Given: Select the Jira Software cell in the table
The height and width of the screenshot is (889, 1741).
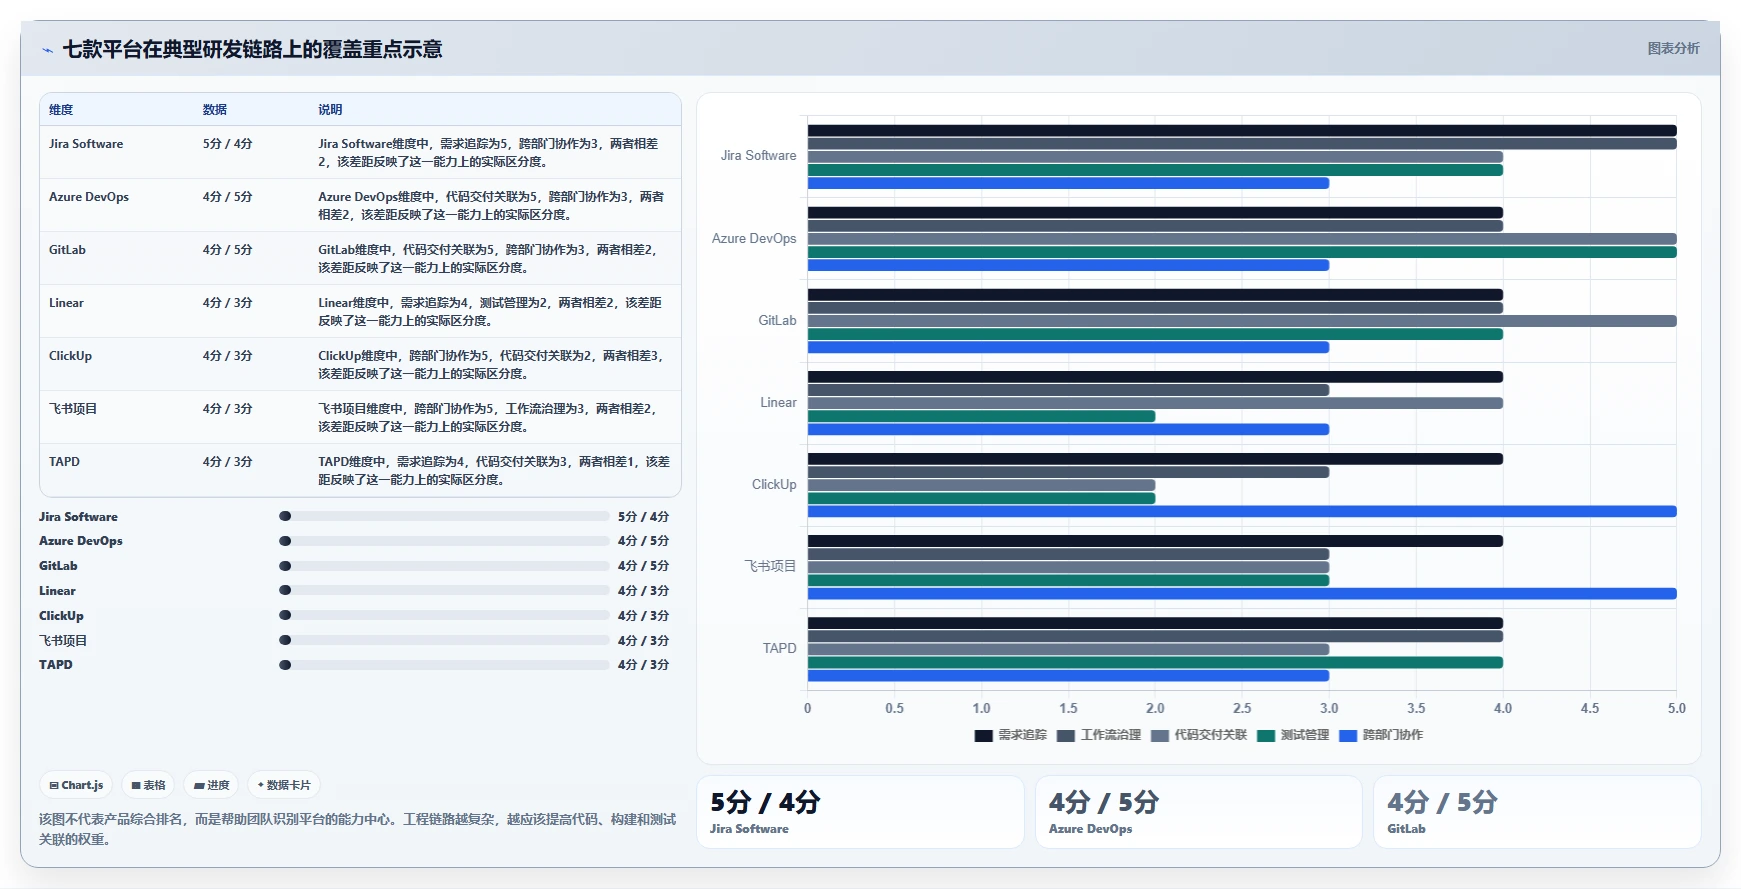Looking at the screenshot, I should tap(86, 144).
